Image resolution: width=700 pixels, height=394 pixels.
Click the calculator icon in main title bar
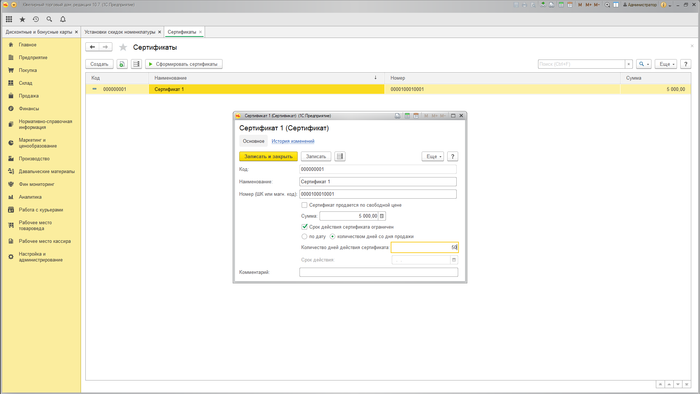(561, 4)
